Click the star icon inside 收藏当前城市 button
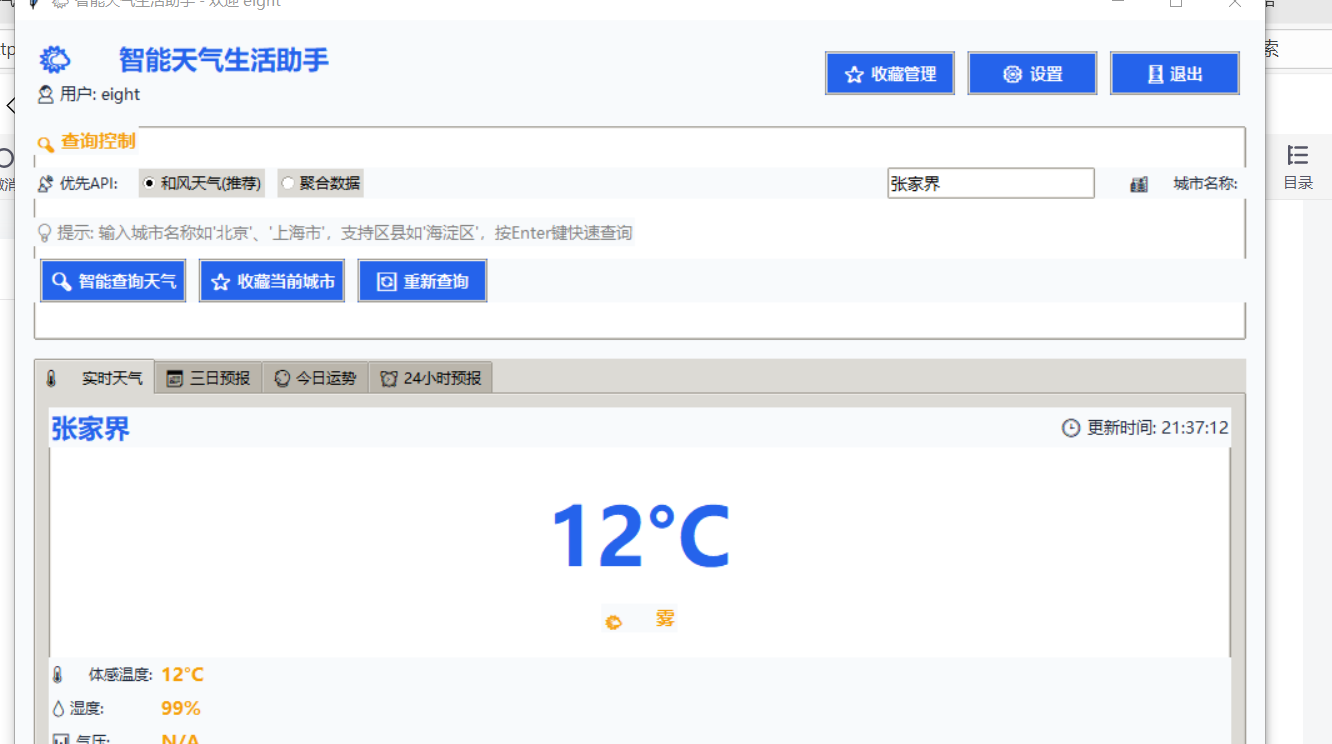This screenshot has width=1332, height=744. 219,281
